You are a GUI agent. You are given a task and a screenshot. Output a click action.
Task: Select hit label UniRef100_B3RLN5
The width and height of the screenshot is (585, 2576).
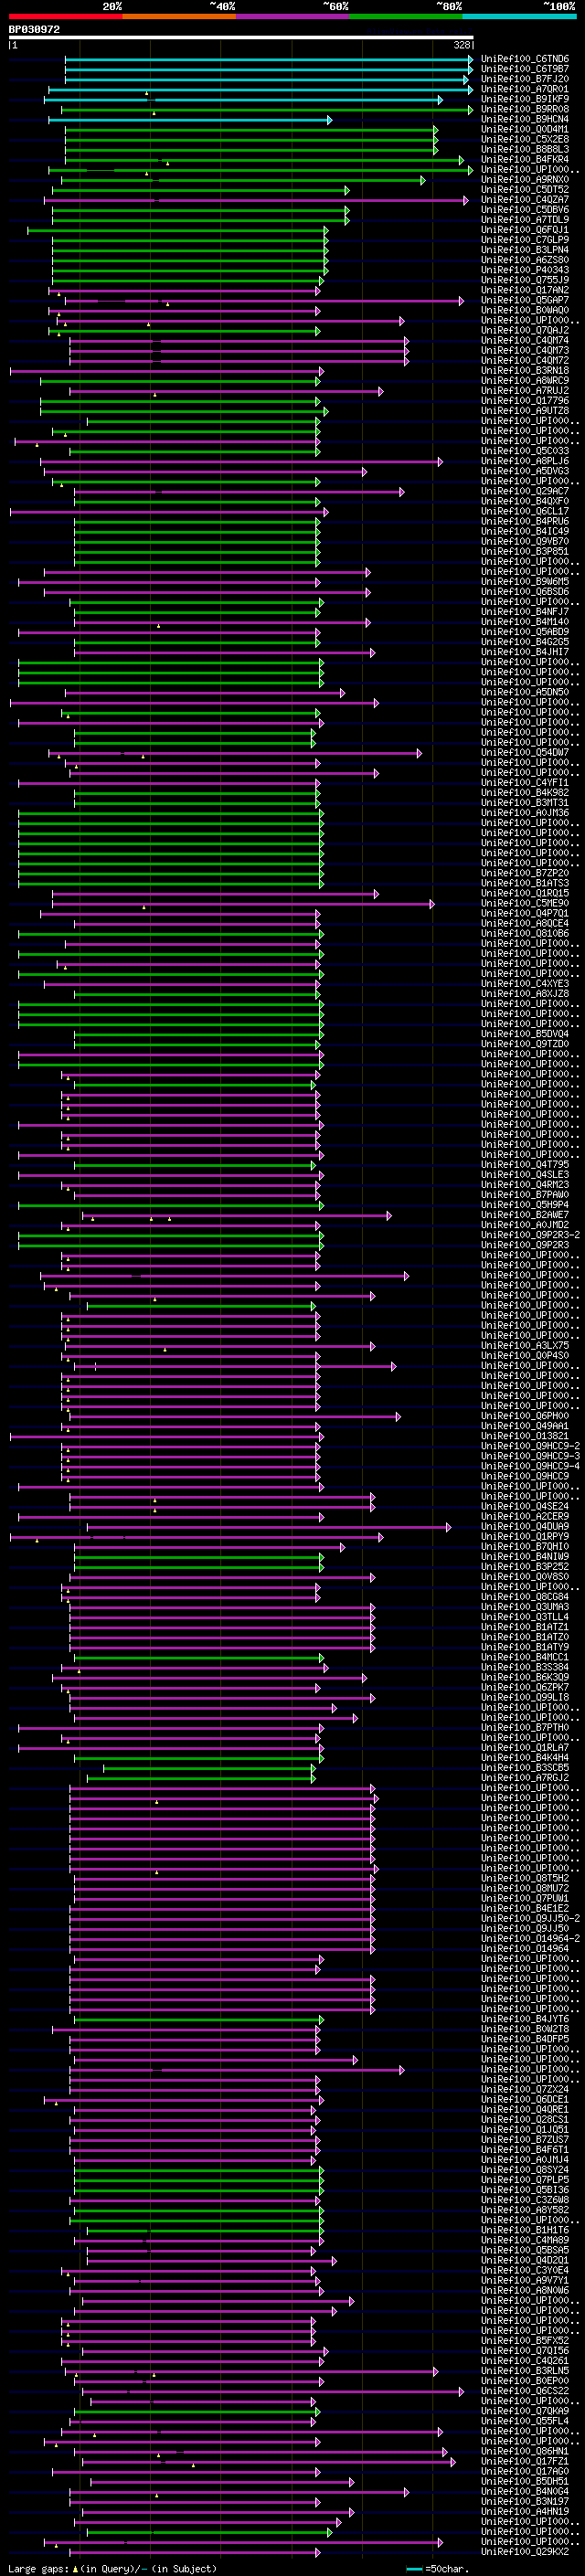coord(524,2371)
